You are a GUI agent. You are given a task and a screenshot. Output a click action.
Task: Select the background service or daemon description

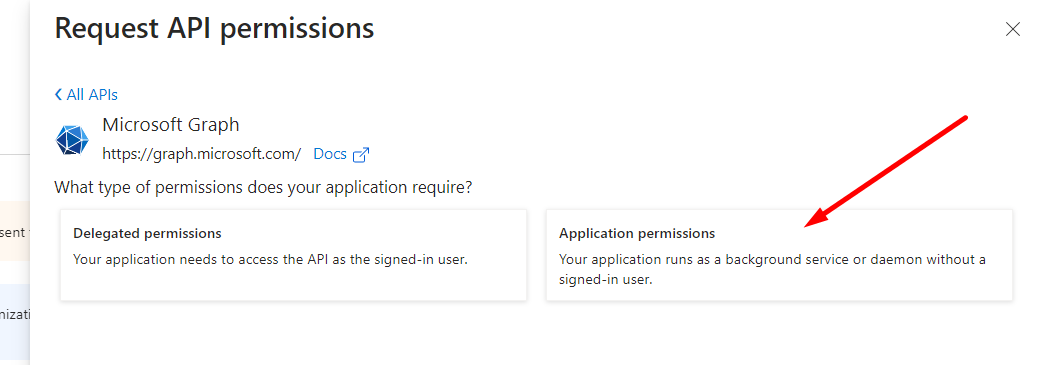tap(772, 270)
